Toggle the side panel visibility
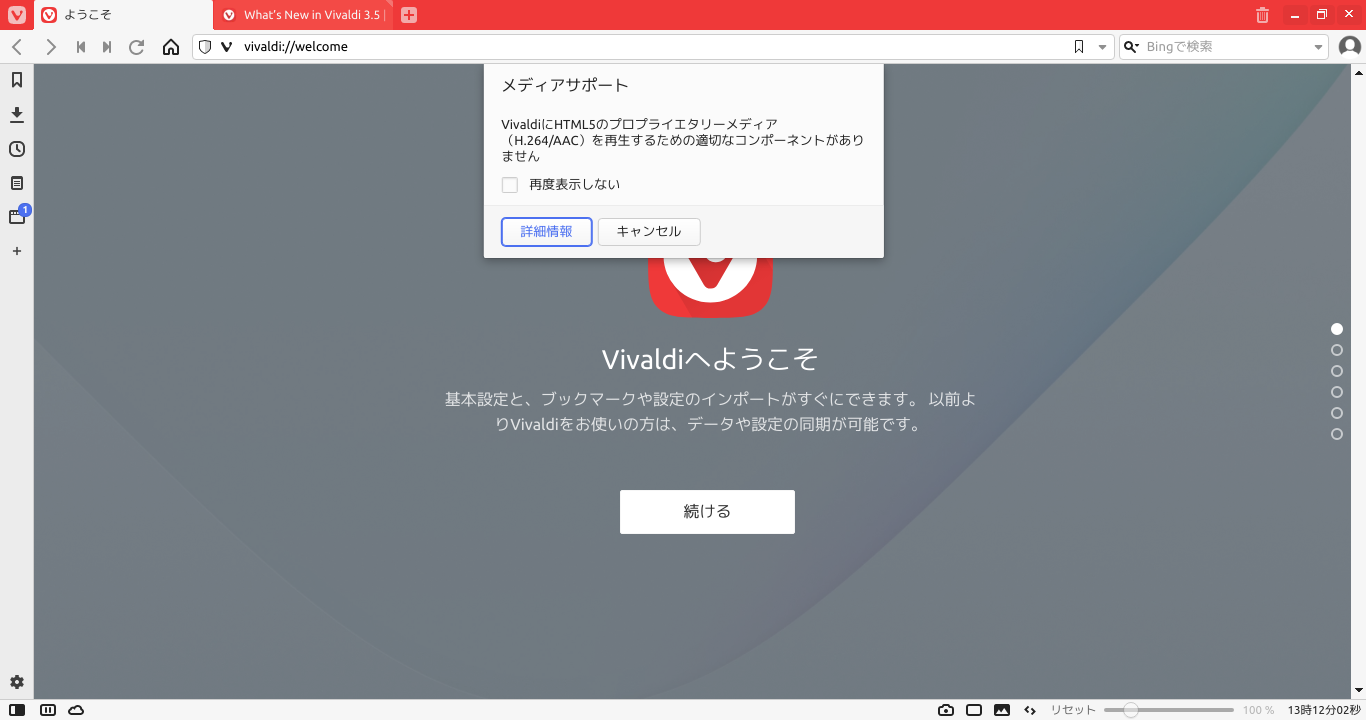This screenshot has height=720, width=1366. tap(17, 710)
